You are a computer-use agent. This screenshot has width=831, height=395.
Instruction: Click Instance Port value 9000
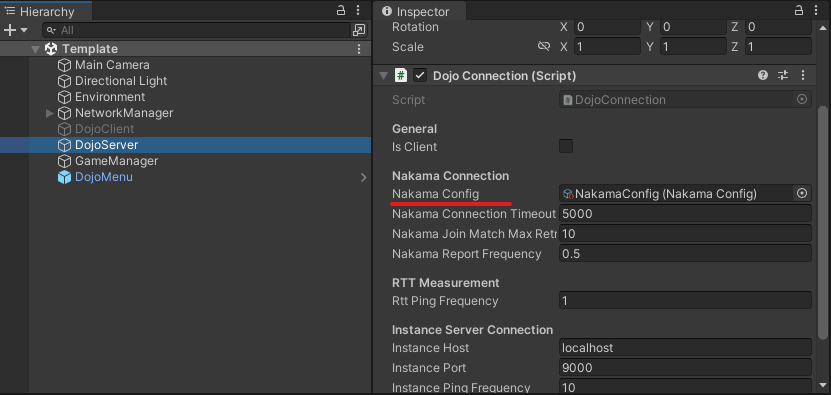pyautogui.click(x=685, y=367)
